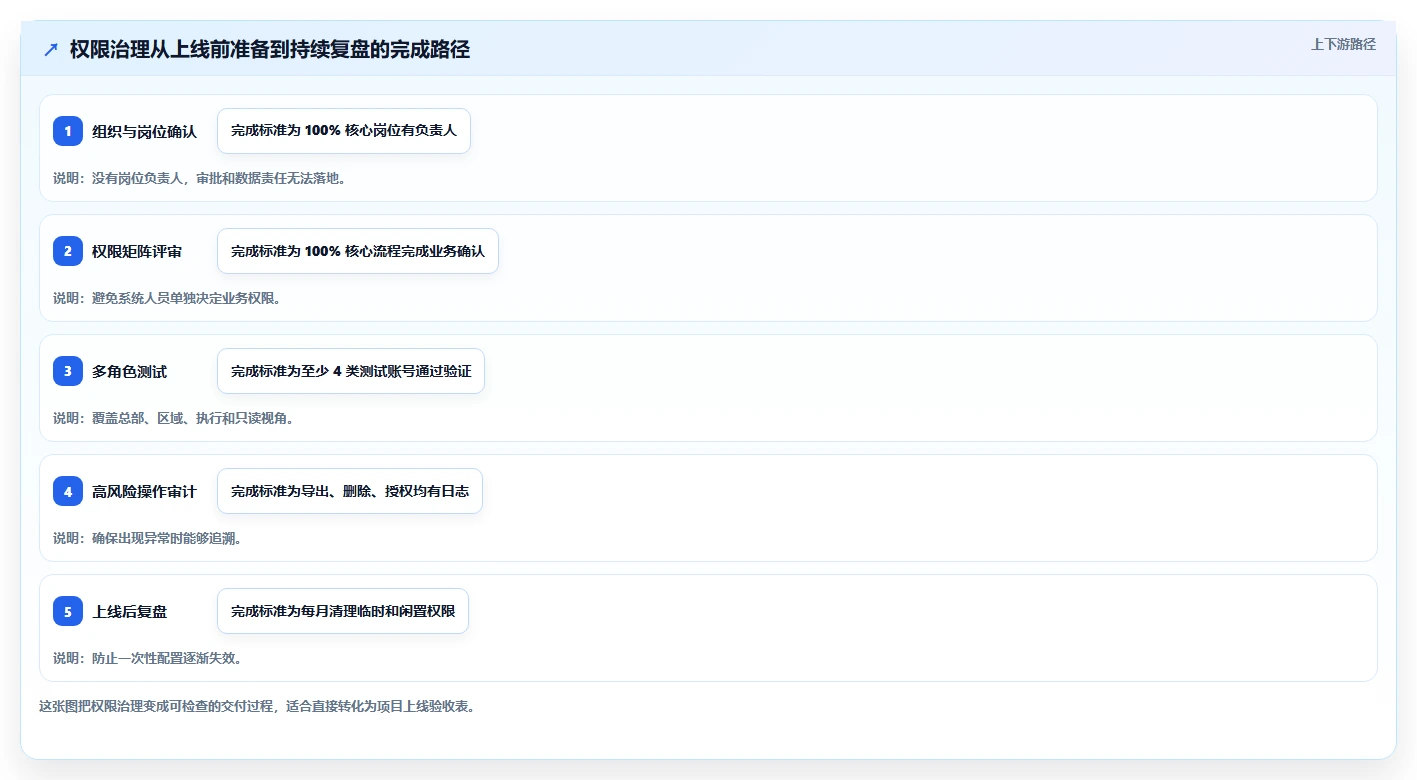The width and height of the screenshot is (1417, 780).
Task: Click the note 避免系统人员单独决定业务权限
Action: [167, 298]
